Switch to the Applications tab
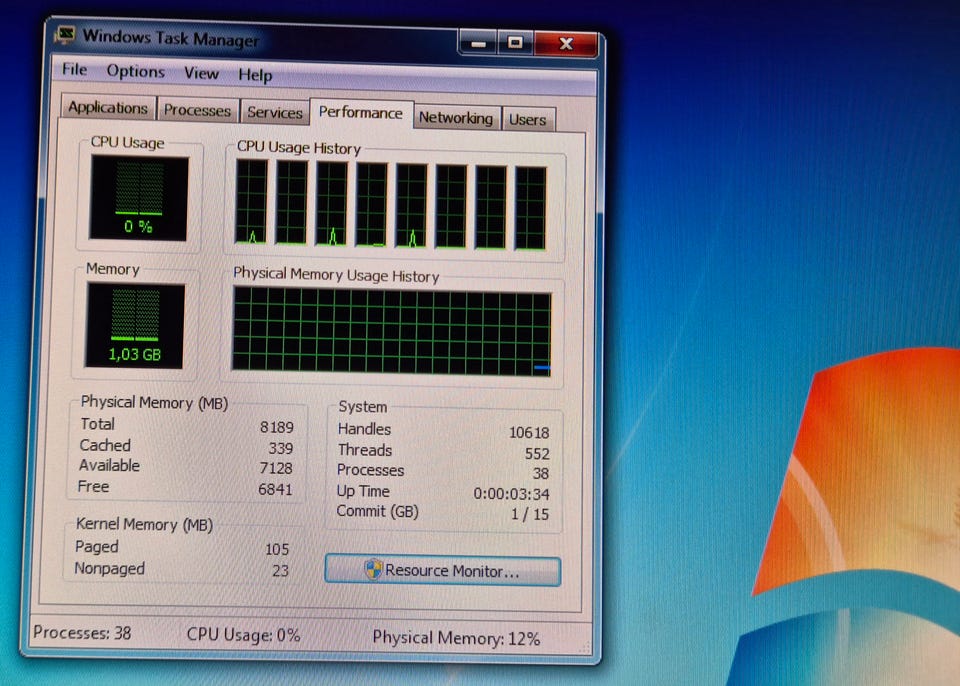The width and height of the screenshot is (960, 686). 108,108
